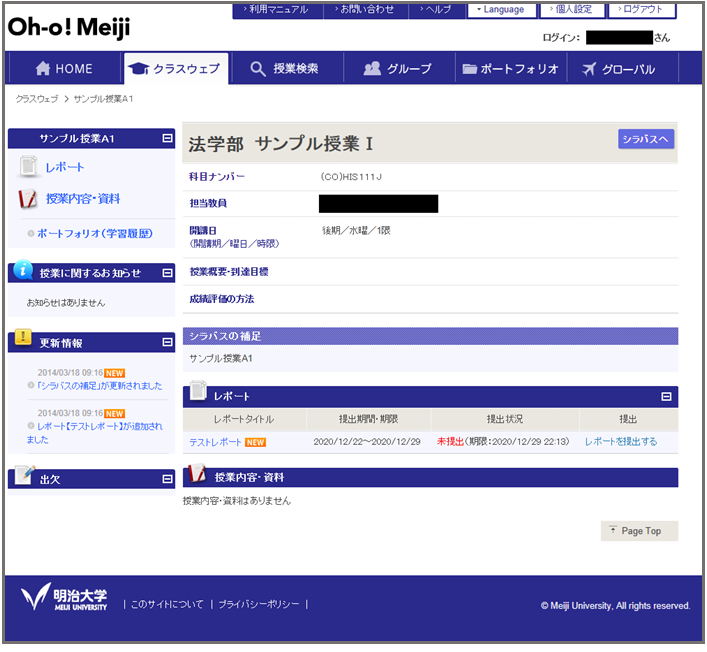
Task: Click the 担当教員 label
Action: 208,203
